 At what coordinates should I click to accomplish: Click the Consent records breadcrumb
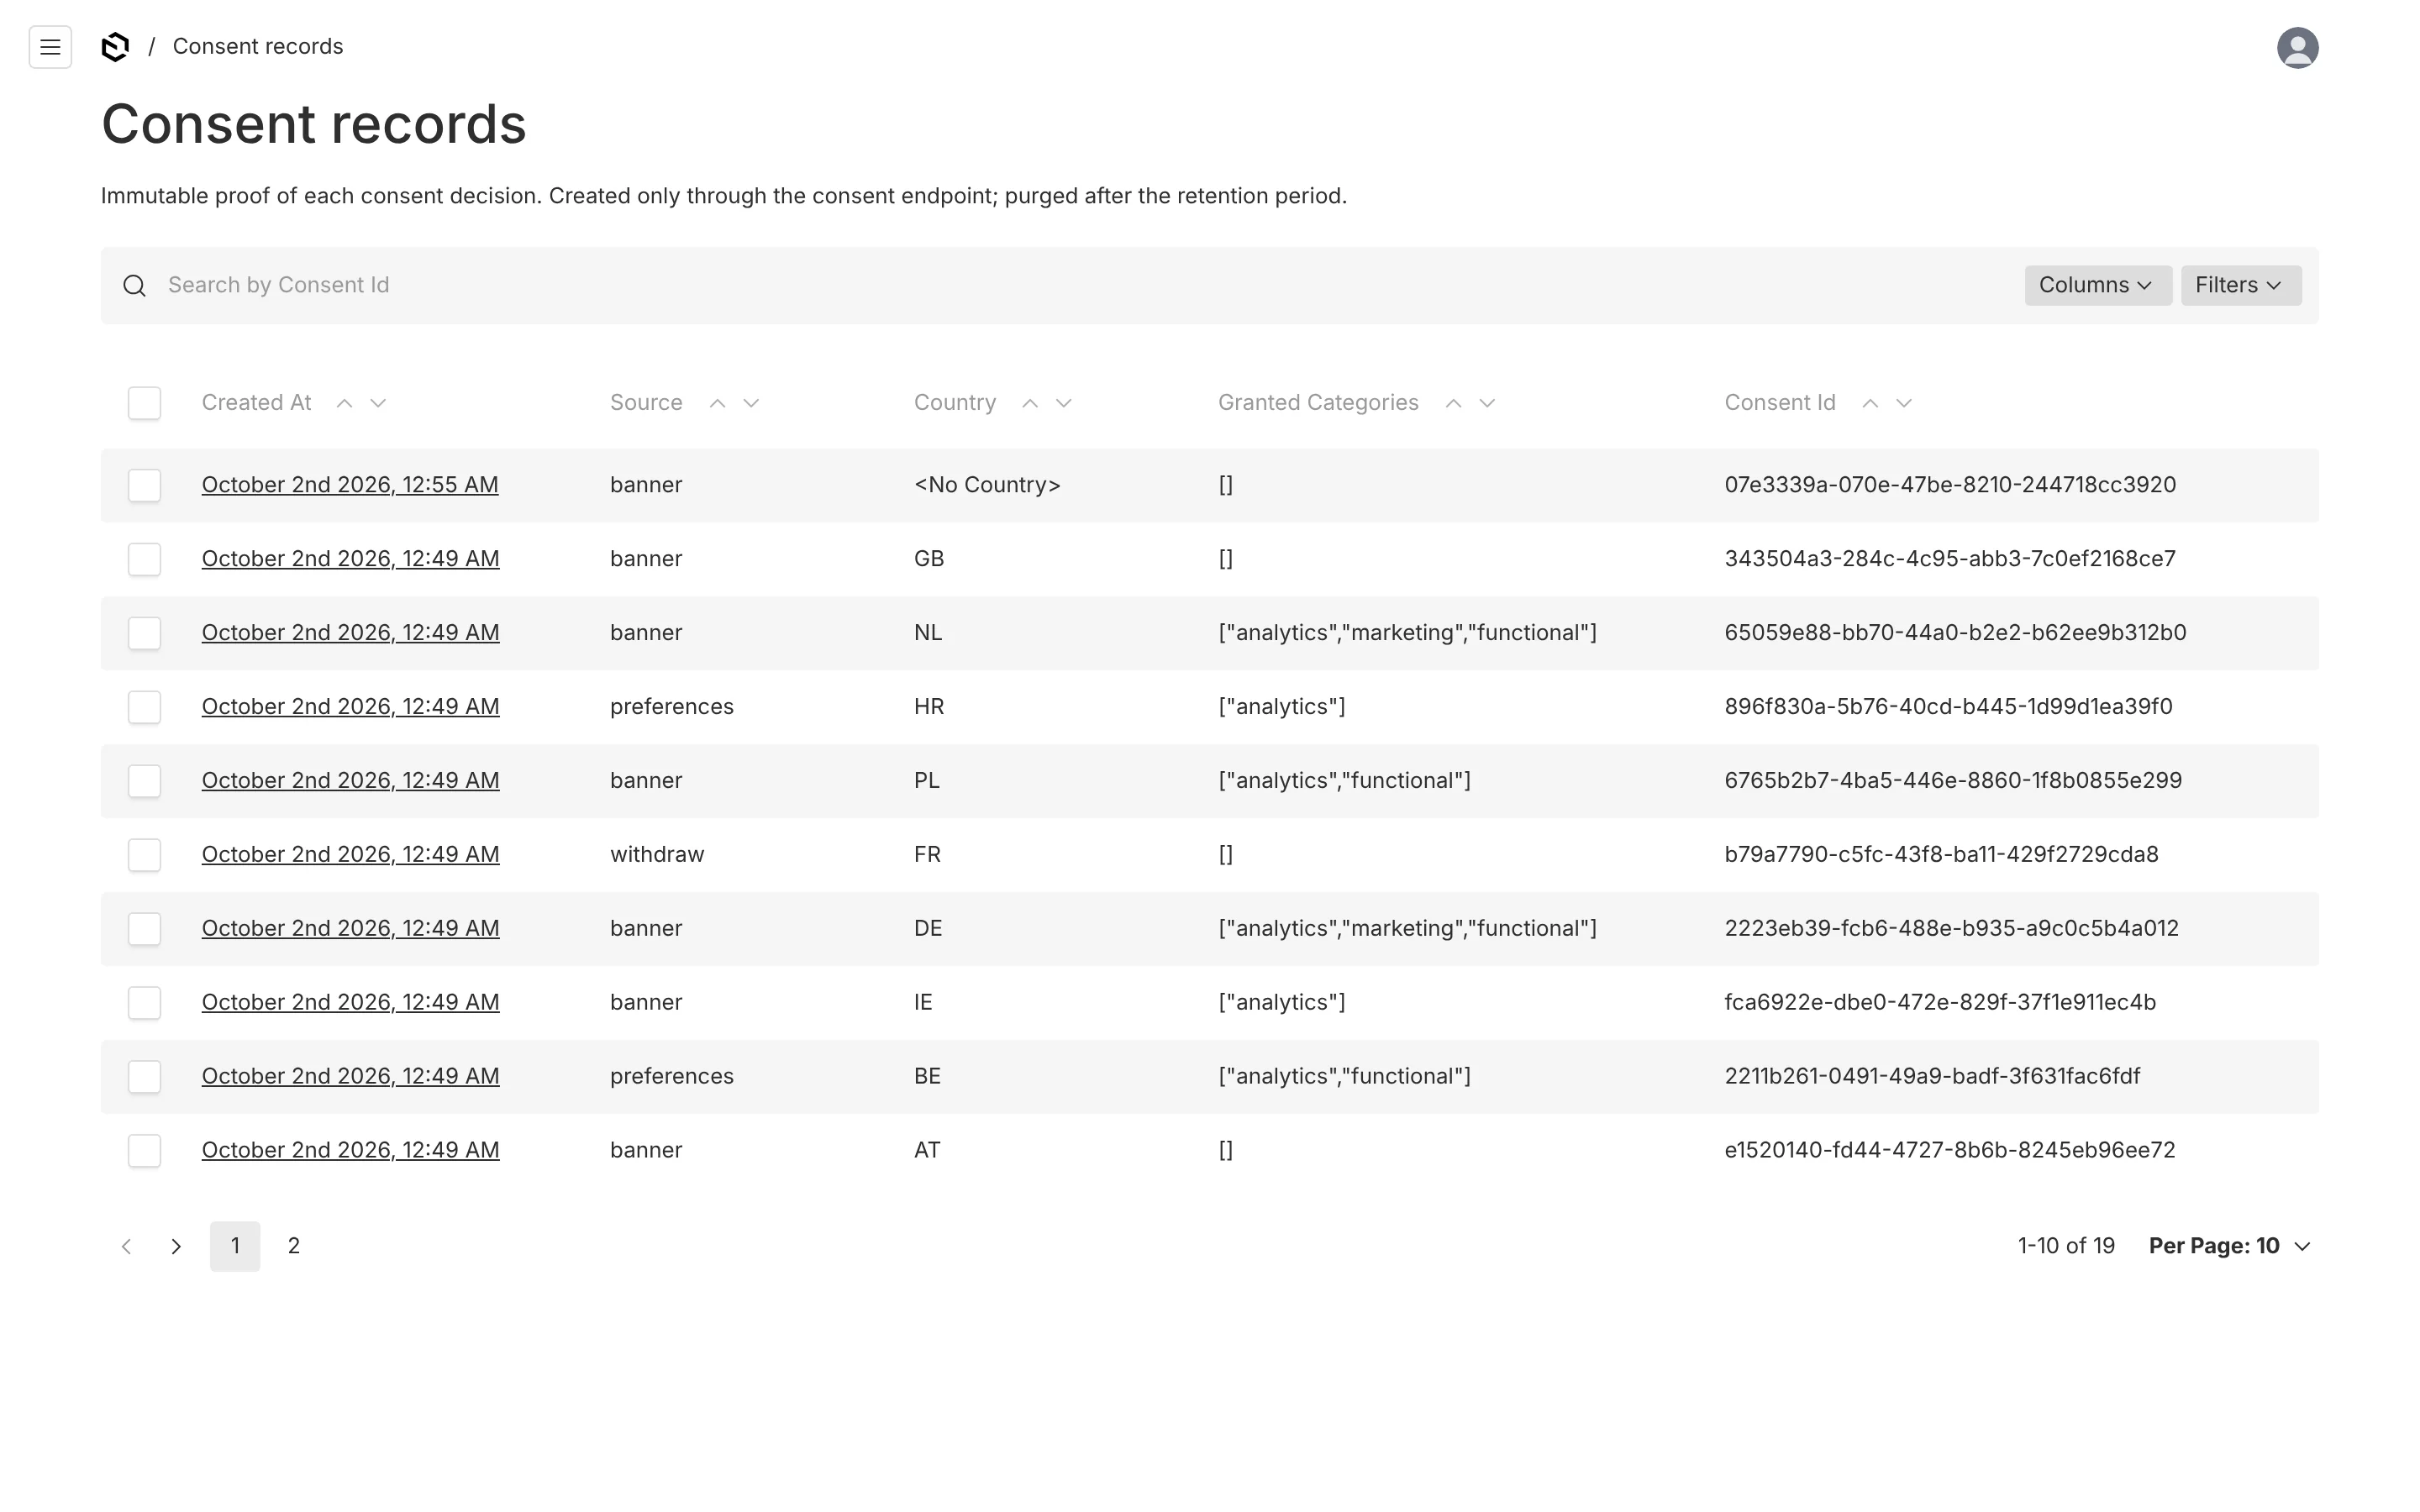(x=258, y=46)
